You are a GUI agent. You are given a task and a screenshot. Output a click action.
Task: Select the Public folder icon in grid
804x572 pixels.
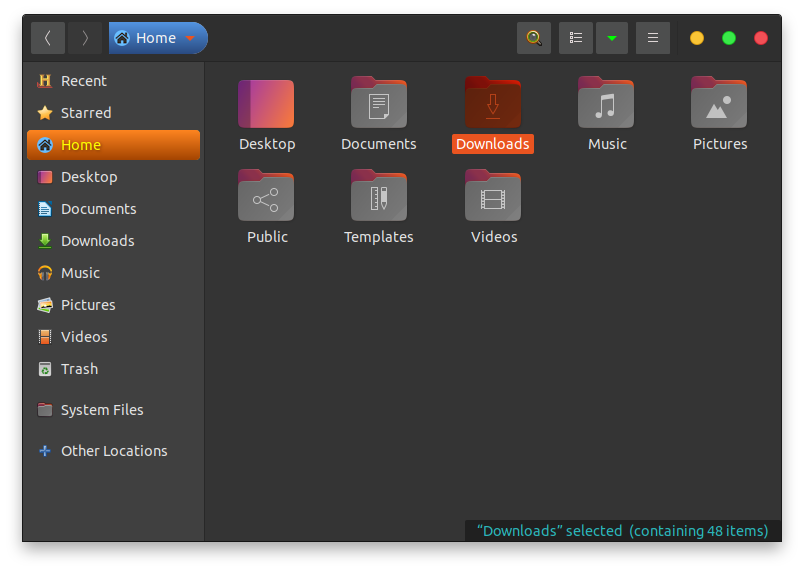(266, 195)
